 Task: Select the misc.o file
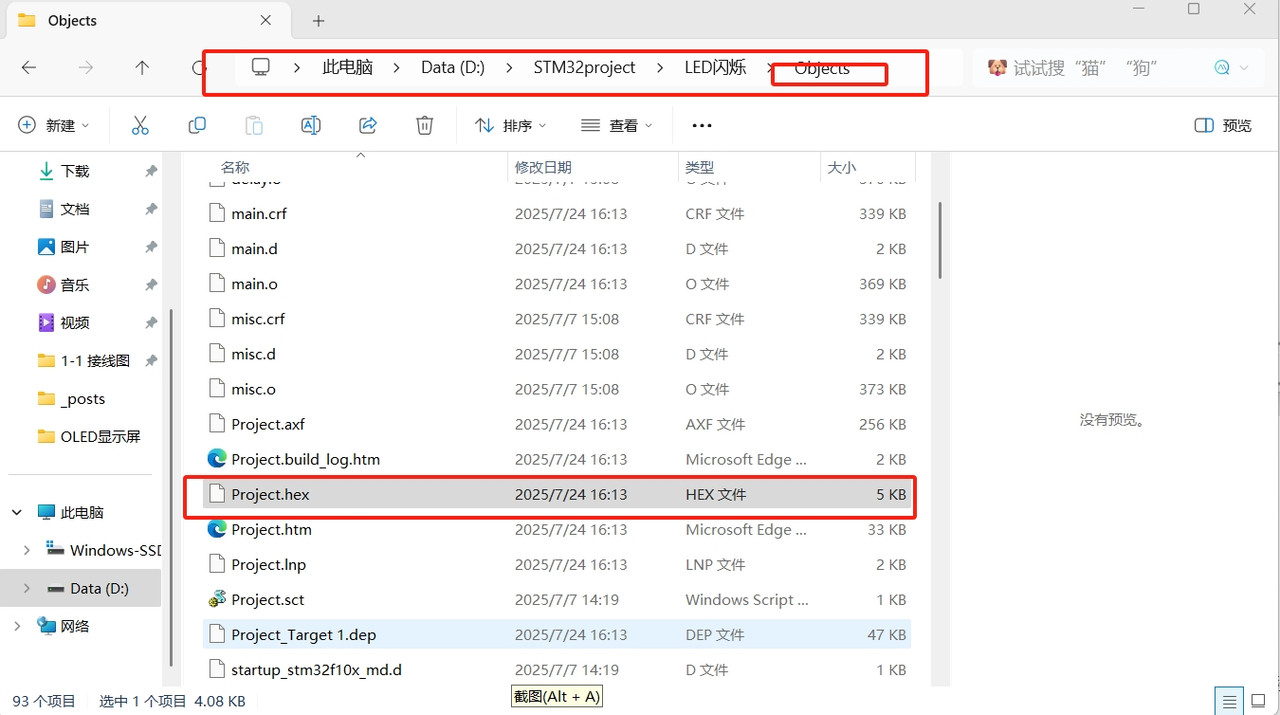[x=557, y=389]
